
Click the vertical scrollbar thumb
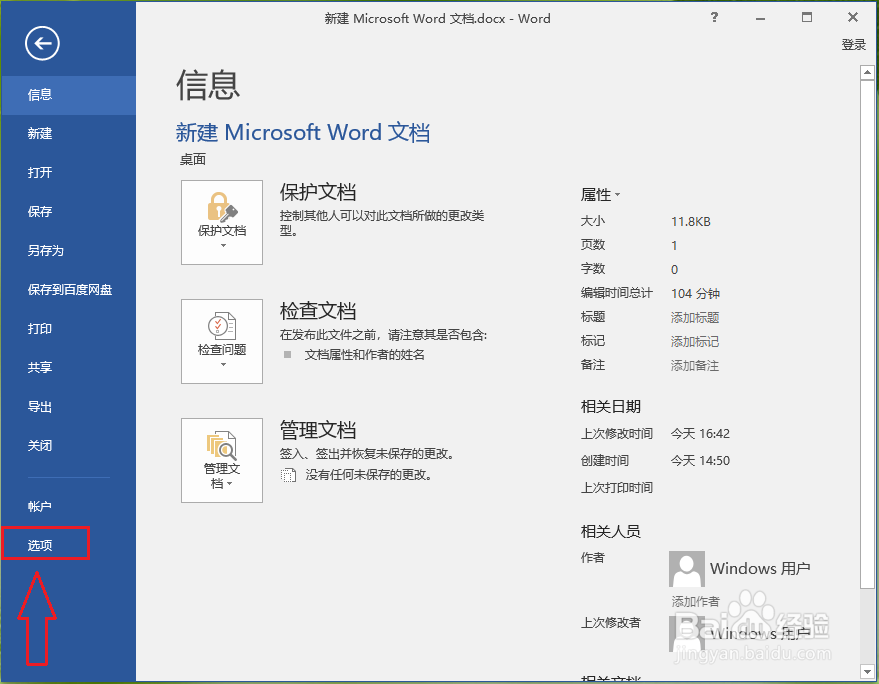867,334
